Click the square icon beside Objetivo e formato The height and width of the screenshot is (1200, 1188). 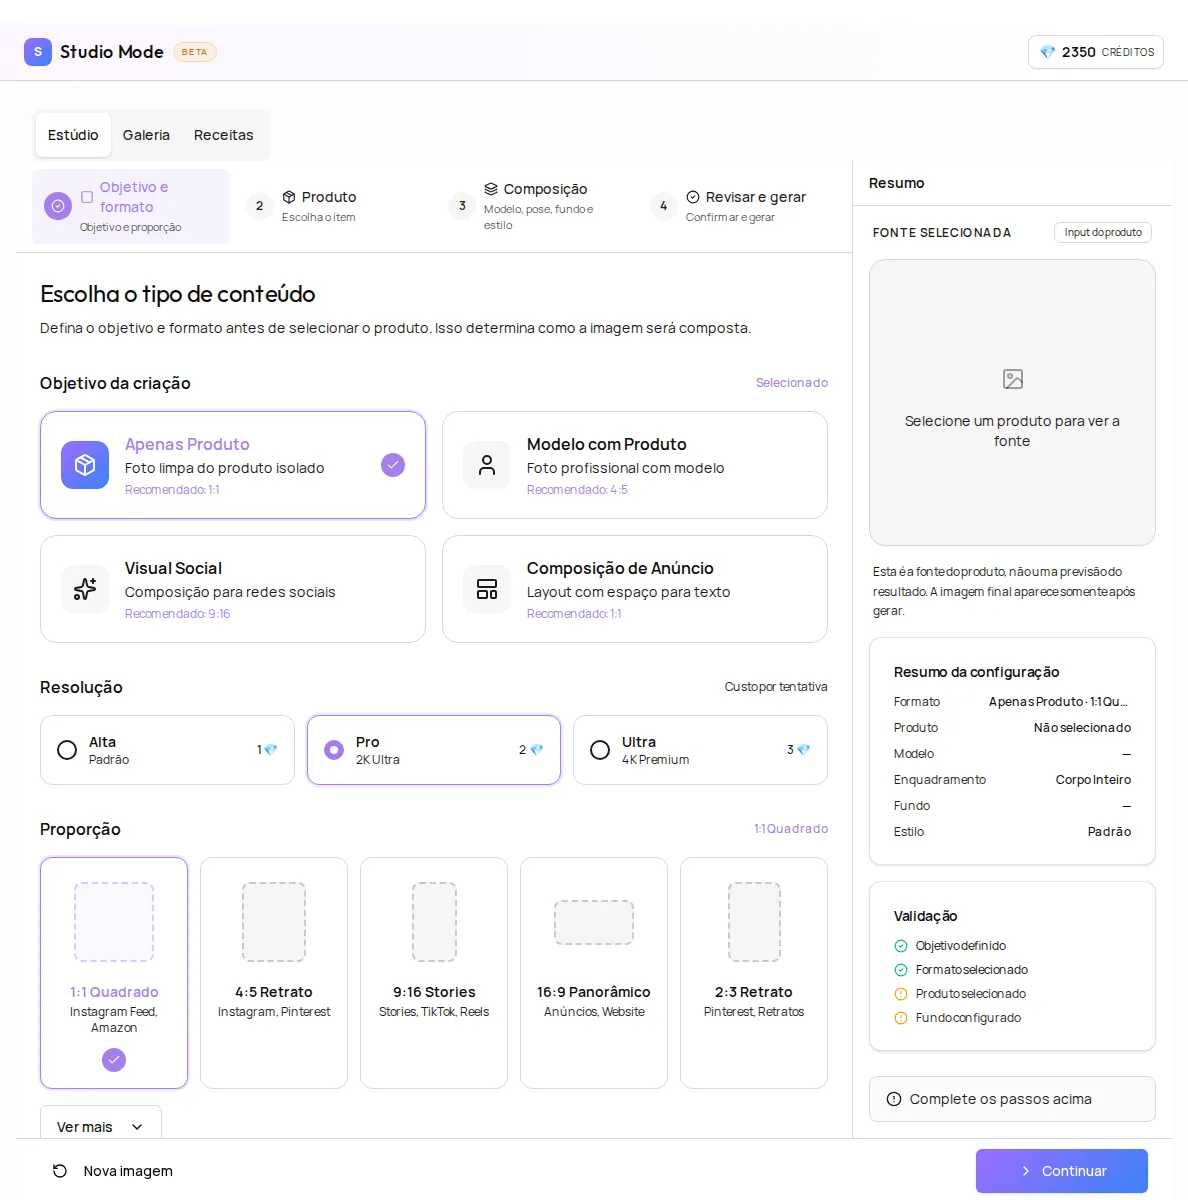tap(87, 197)
